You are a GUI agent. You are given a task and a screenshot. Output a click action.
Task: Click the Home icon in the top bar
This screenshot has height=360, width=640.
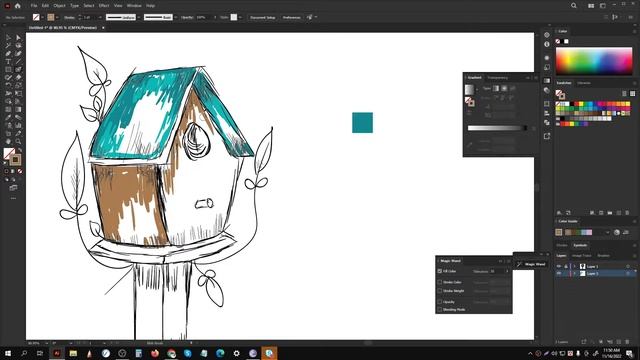click(18, 6)
